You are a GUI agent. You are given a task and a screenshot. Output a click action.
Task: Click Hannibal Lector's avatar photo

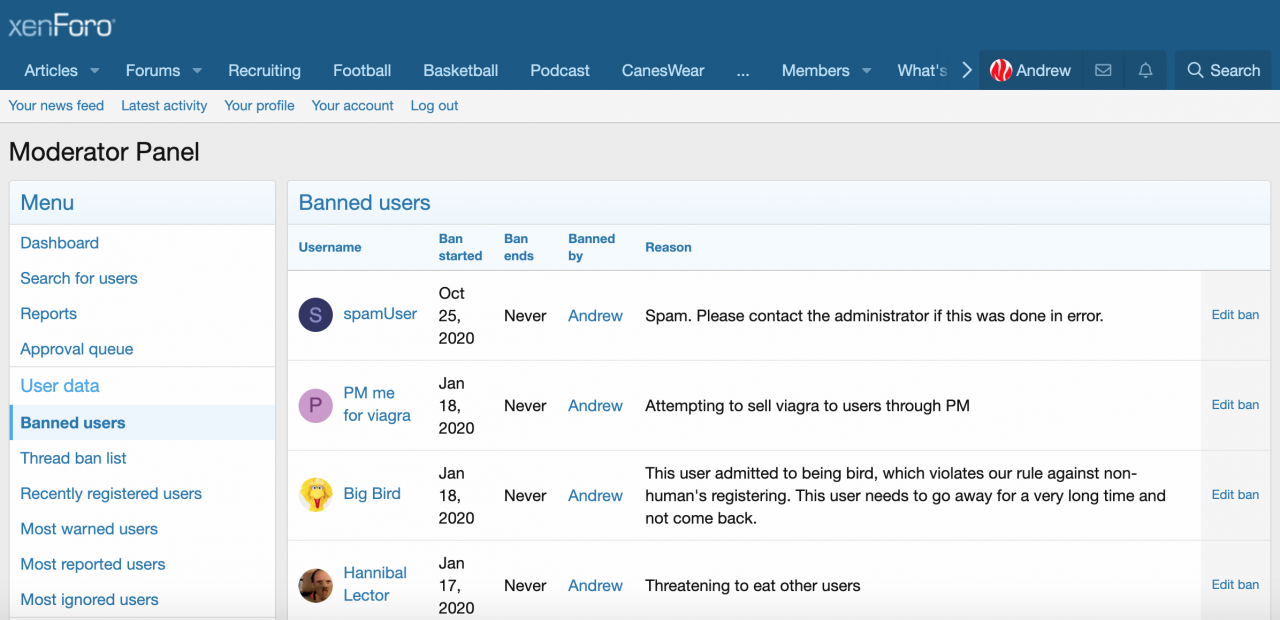click(x=316, y=585)
